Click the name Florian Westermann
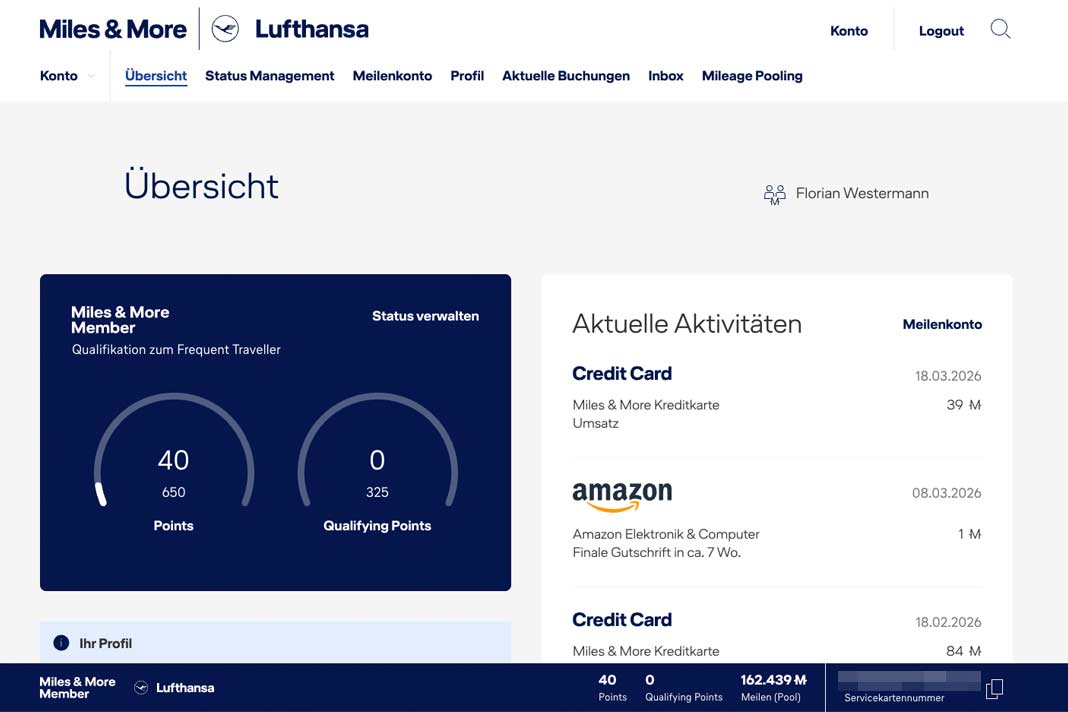 coord(862,194)
